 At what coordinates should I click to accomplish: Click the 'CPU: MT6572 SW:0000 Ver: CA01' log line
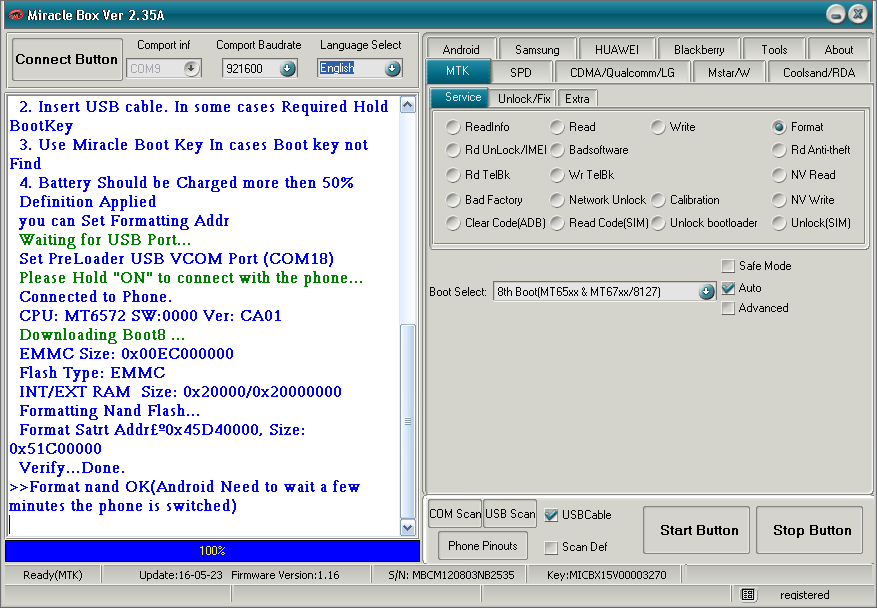(x=150, y=316)
